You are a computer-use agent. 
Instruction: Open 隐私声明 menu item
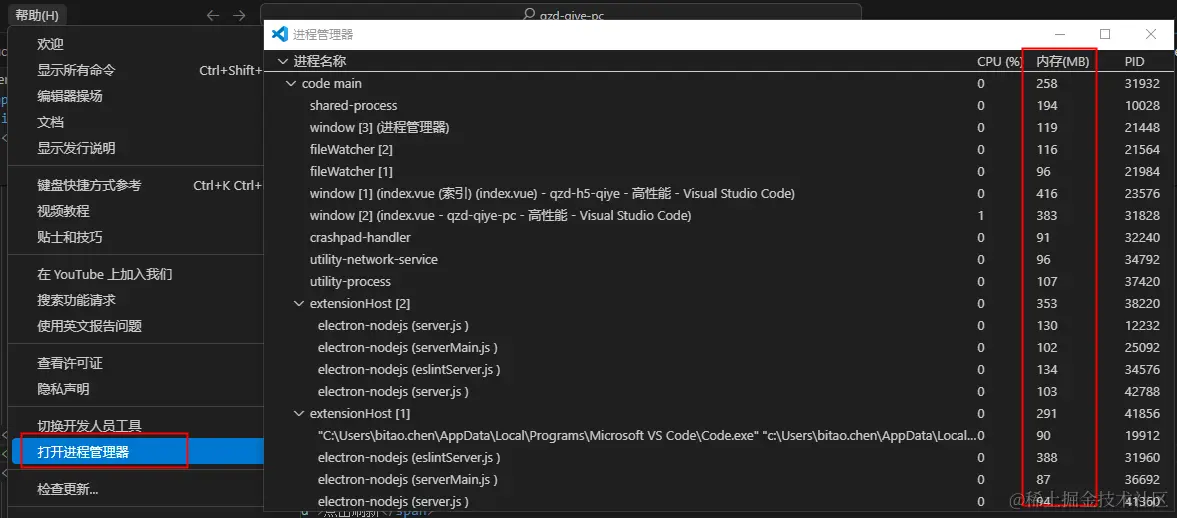click(135, 389)
